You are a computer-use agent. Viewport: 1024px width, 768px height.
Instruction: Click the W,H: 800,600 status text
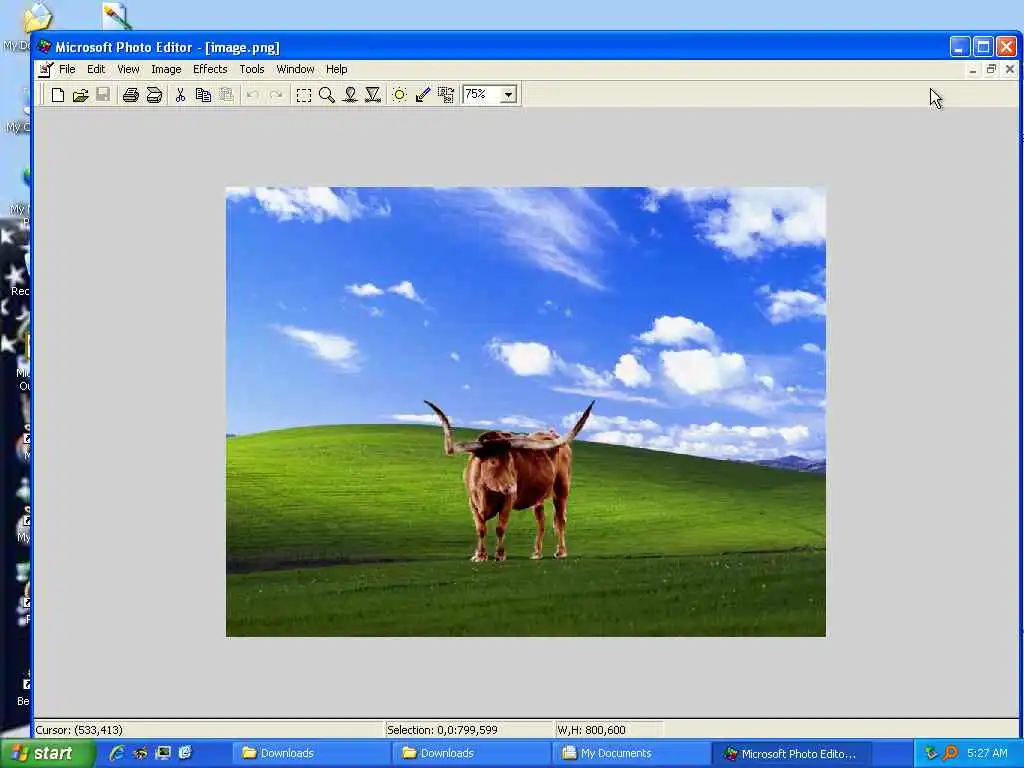pos(591,730)
